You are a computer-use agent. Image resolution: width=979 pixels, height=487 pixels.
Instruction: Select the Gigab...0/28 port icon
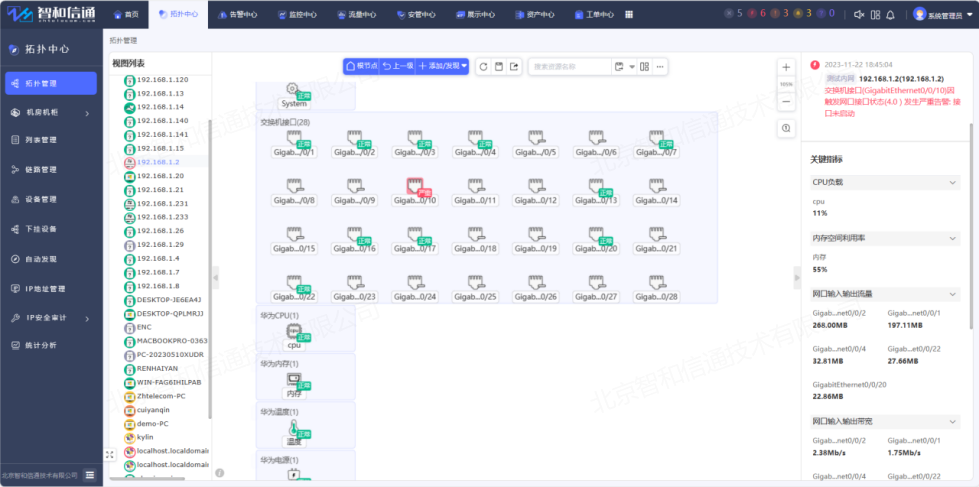click(656, 283)
